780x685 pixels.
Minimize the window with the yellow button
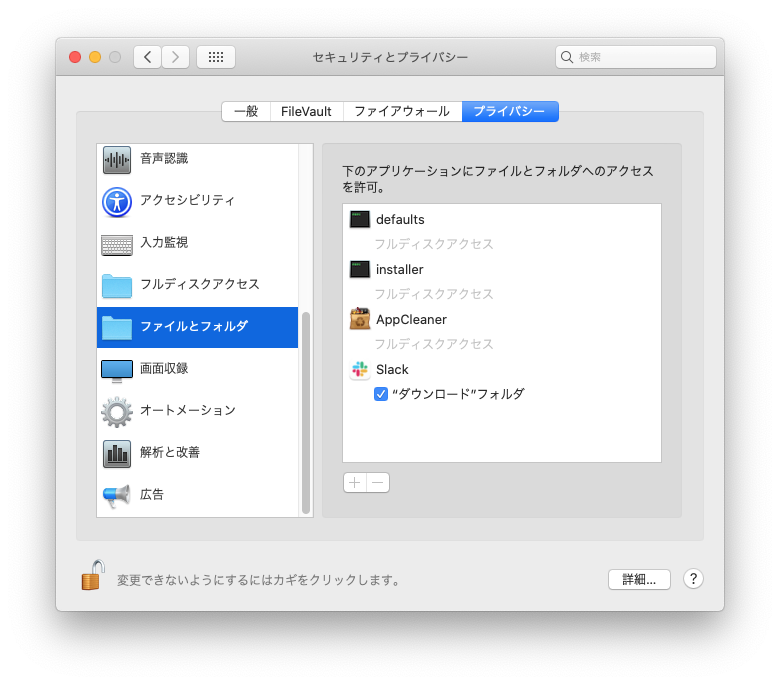95,57
